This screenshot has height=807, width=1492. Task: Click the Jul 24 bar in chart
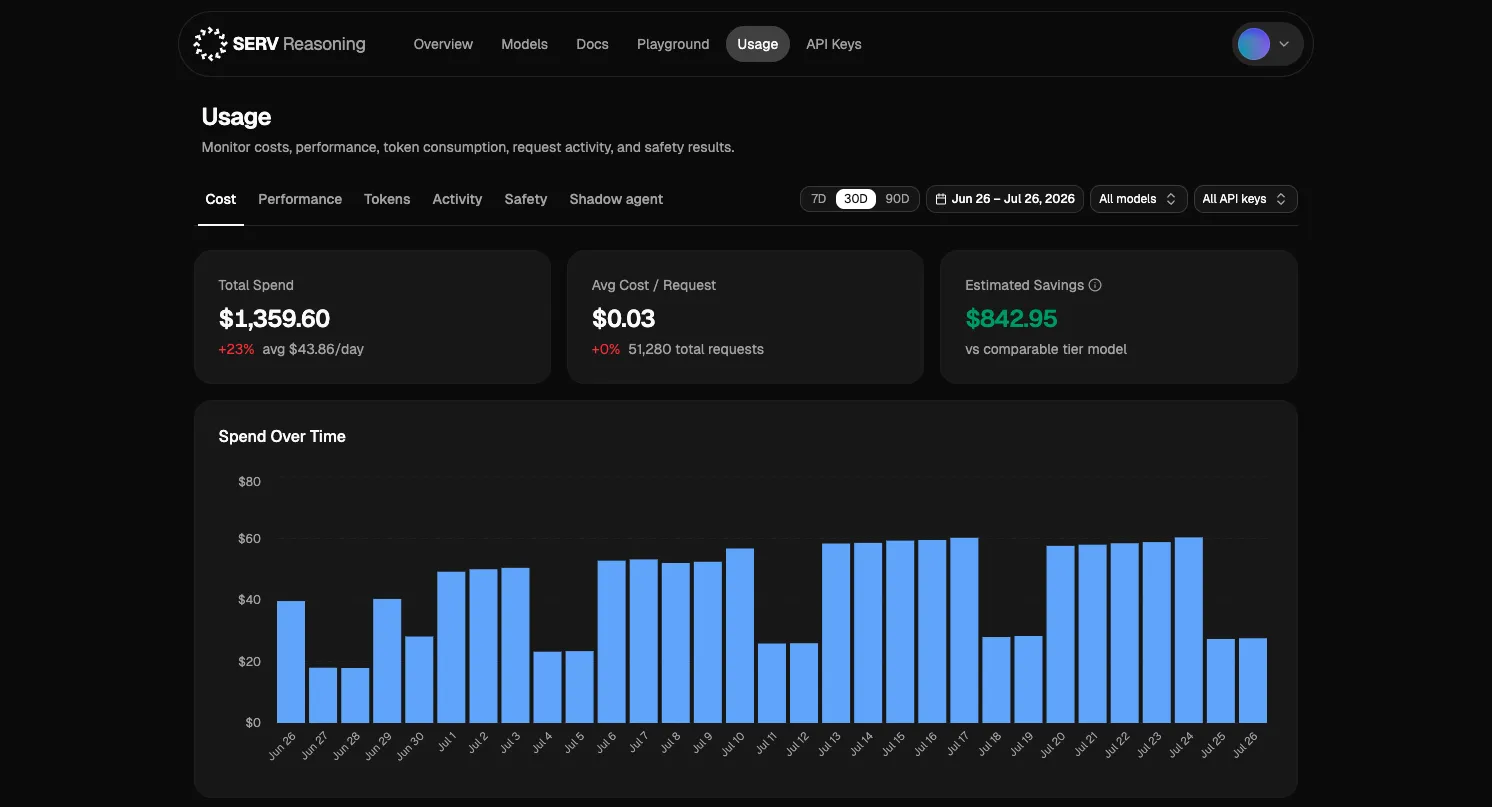[1188, 630]
